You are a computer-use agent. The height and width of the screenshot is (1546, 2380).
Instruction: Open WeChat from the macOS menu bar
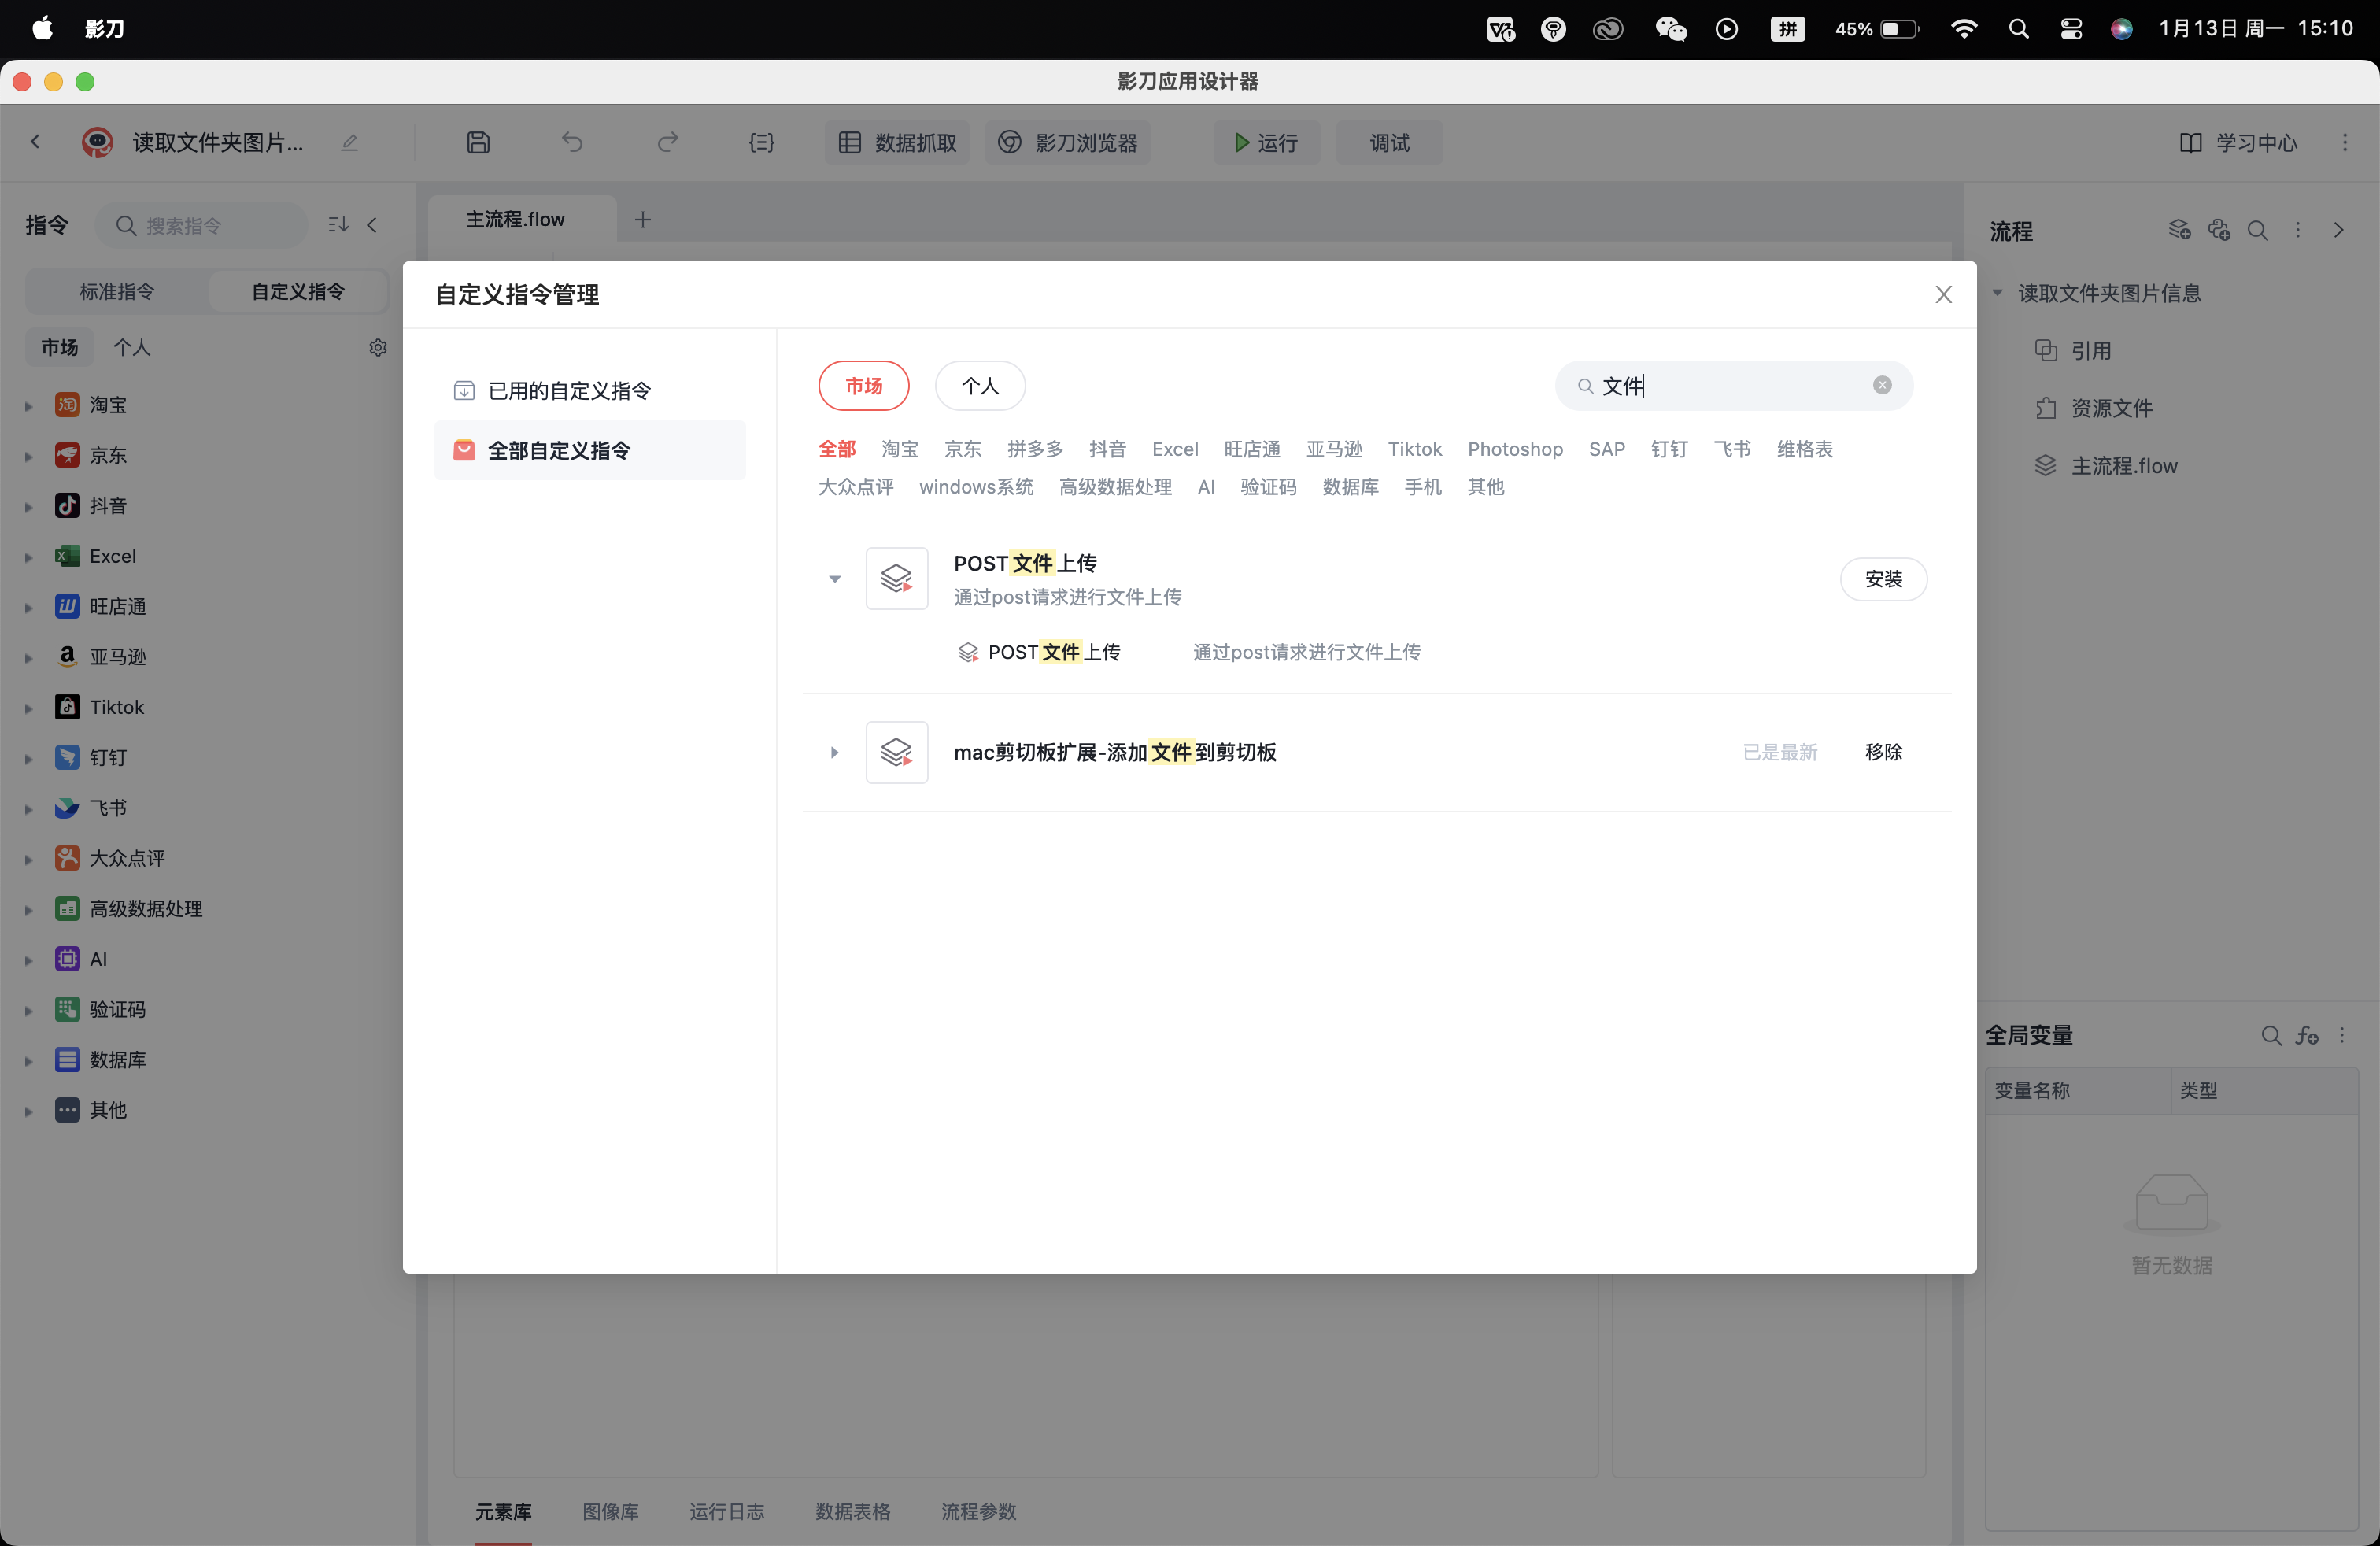pyautogui.click(x=1670, y=29)
